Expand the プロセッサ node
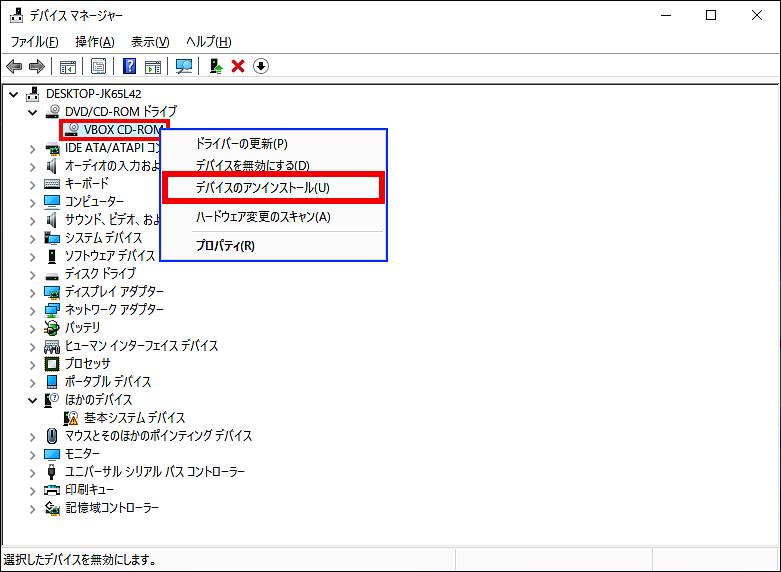Screen dimensions: 781x572 pyautogui.click(x=32, y=365)
